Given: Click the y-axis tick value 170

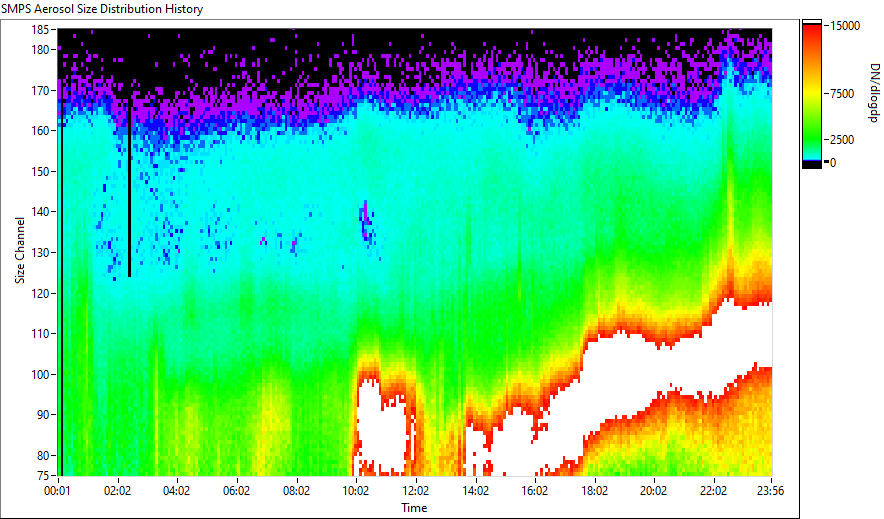Looking at the screenshot, I should point(40,90).
